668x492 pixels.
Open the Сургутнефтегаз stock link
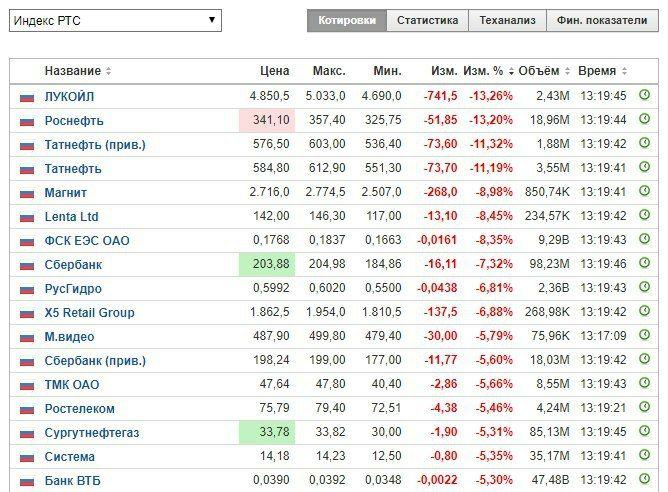(92, 433)
